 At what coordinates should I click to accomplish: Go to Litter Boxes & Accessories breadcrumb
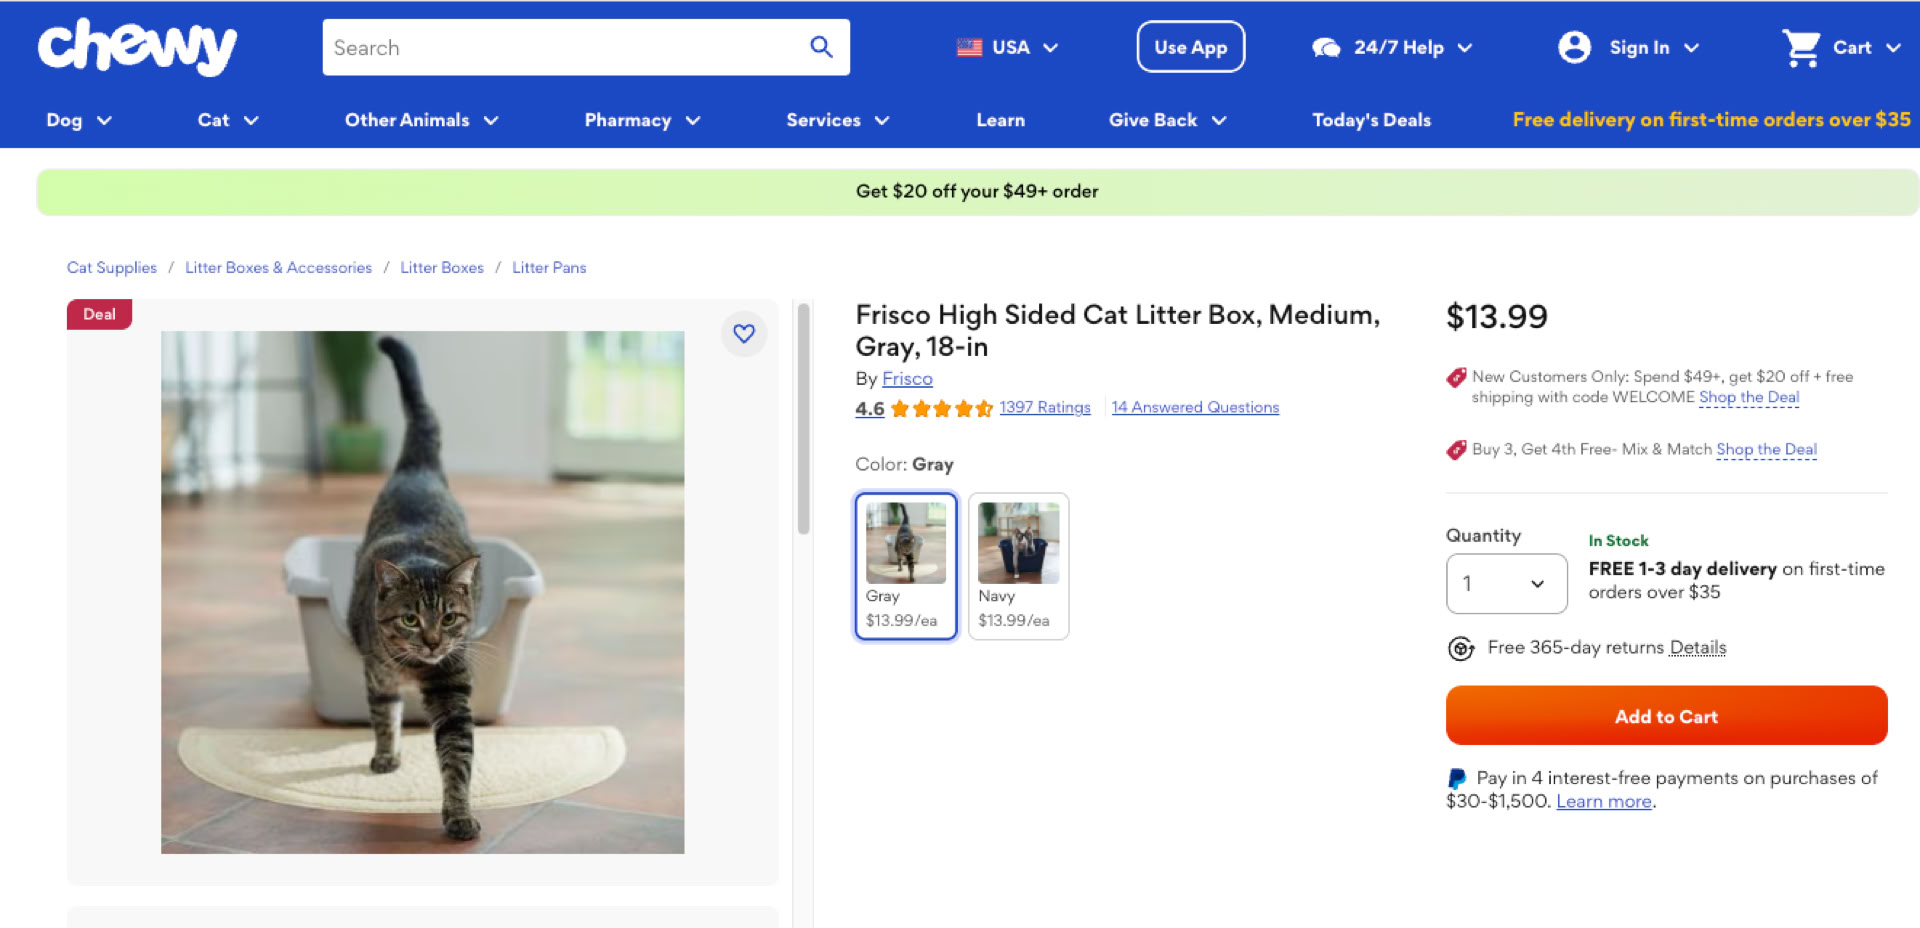(x=278, y=268)
